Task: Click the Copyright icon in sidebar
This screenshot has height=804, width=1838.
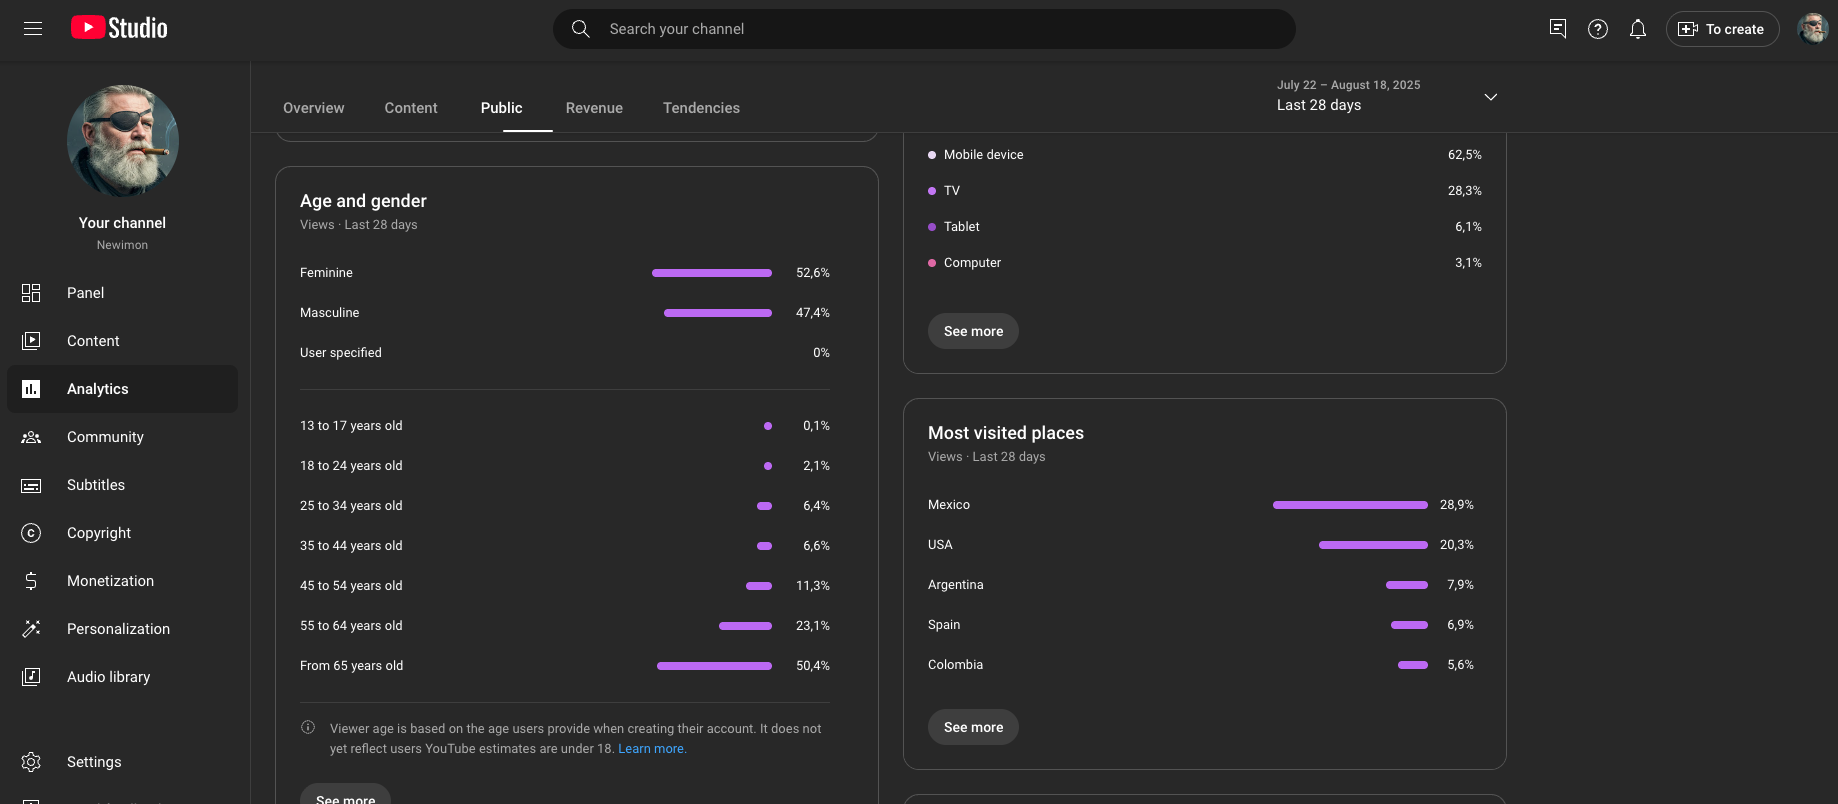Action: click(31, 533)
